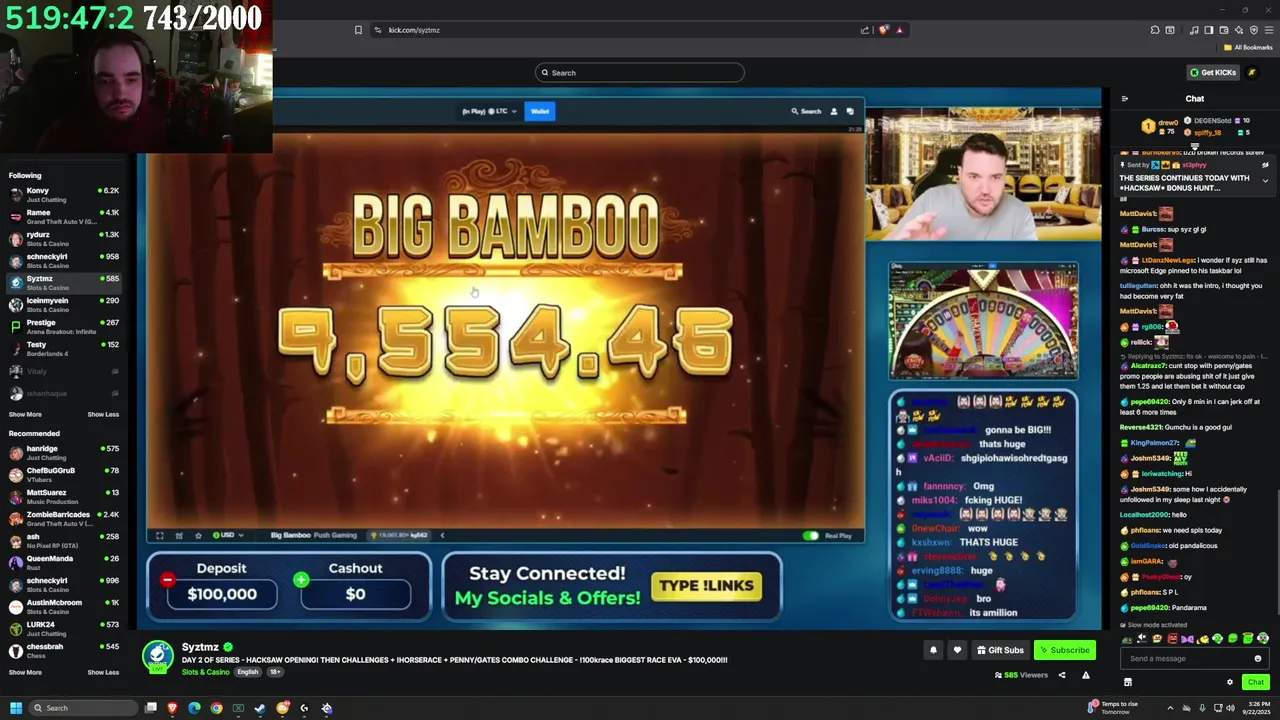Screen dimensions: 1280x720
Task: Open QueenManda channel in Recommended list
Action: click(x=64, y=562)
